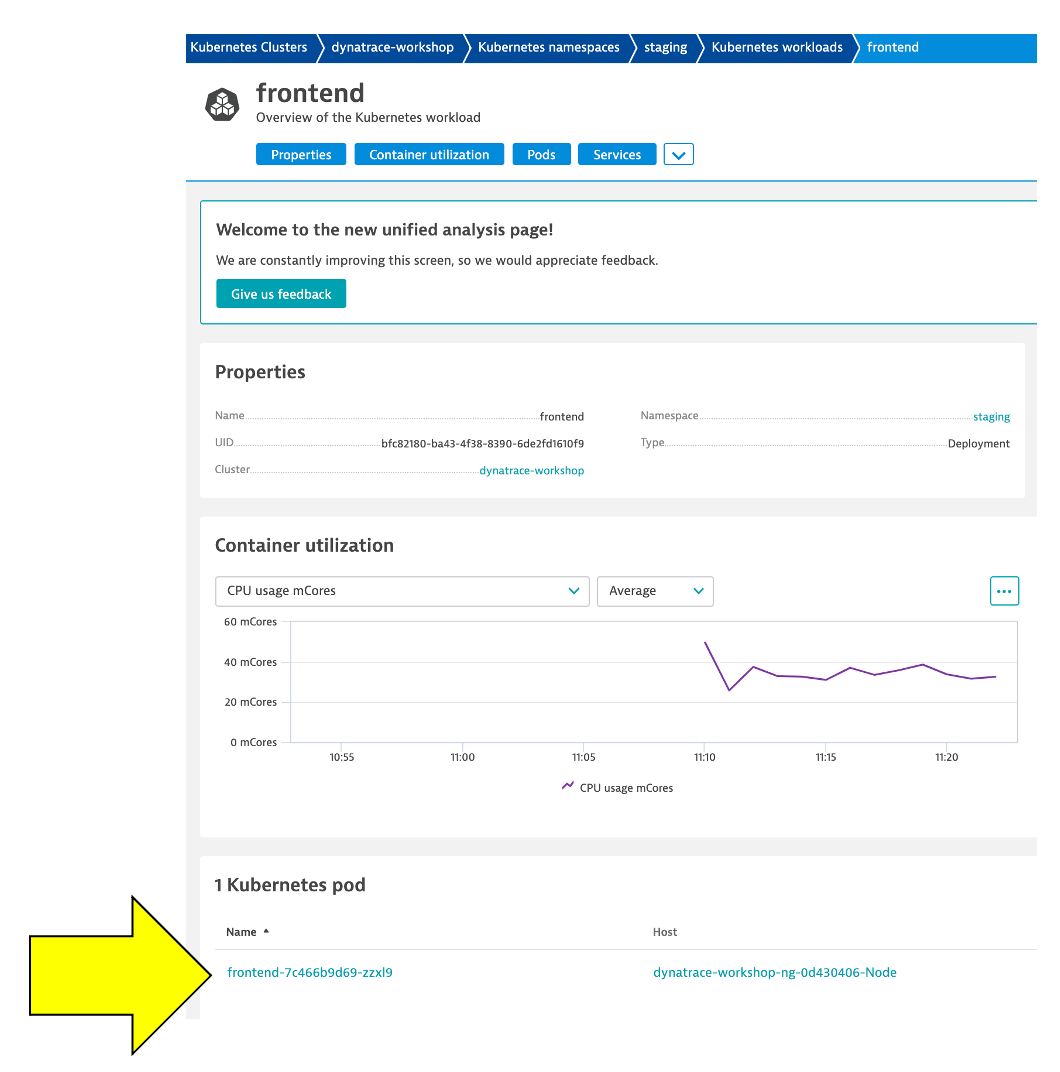Jump to the Pods section button
The width and height of the screenshot is (1060, 1072).
[x=541, y=155]
